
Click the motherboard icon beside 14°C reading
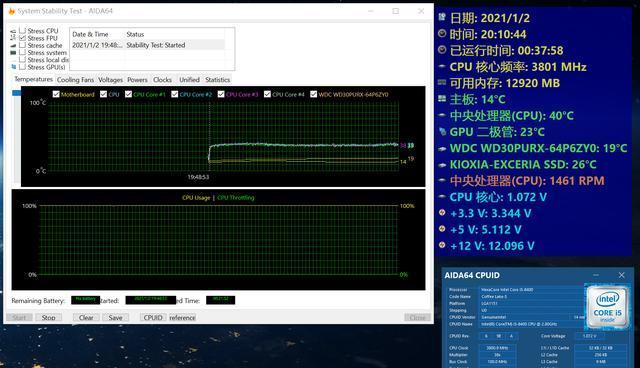coord(442,99)
